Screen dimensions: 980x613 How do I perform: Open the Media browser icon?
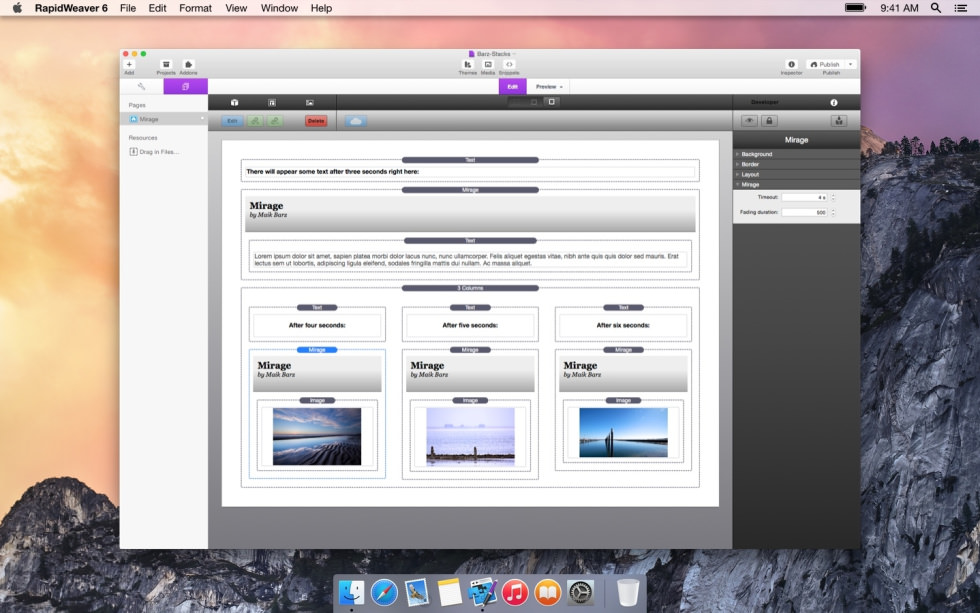(488, 64)
